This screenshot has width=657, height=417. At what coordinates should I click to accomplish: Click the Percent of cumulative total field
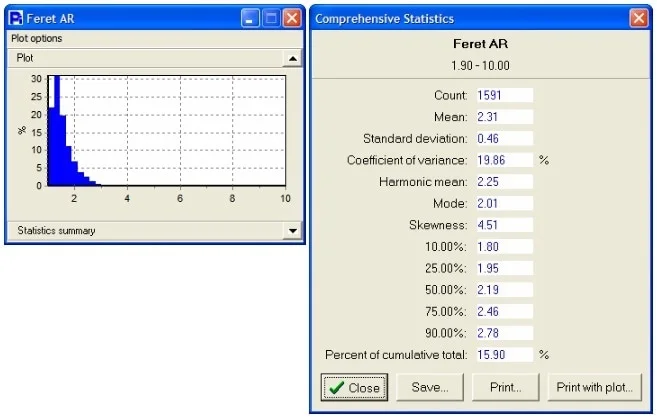pyautogui.click(x=503, y=354)
